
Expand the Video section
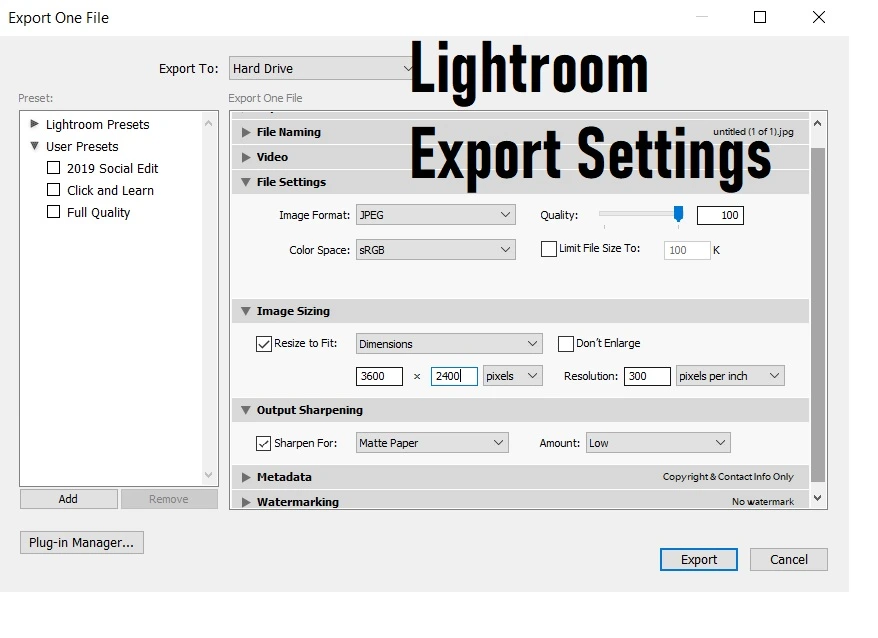point(246,157)
